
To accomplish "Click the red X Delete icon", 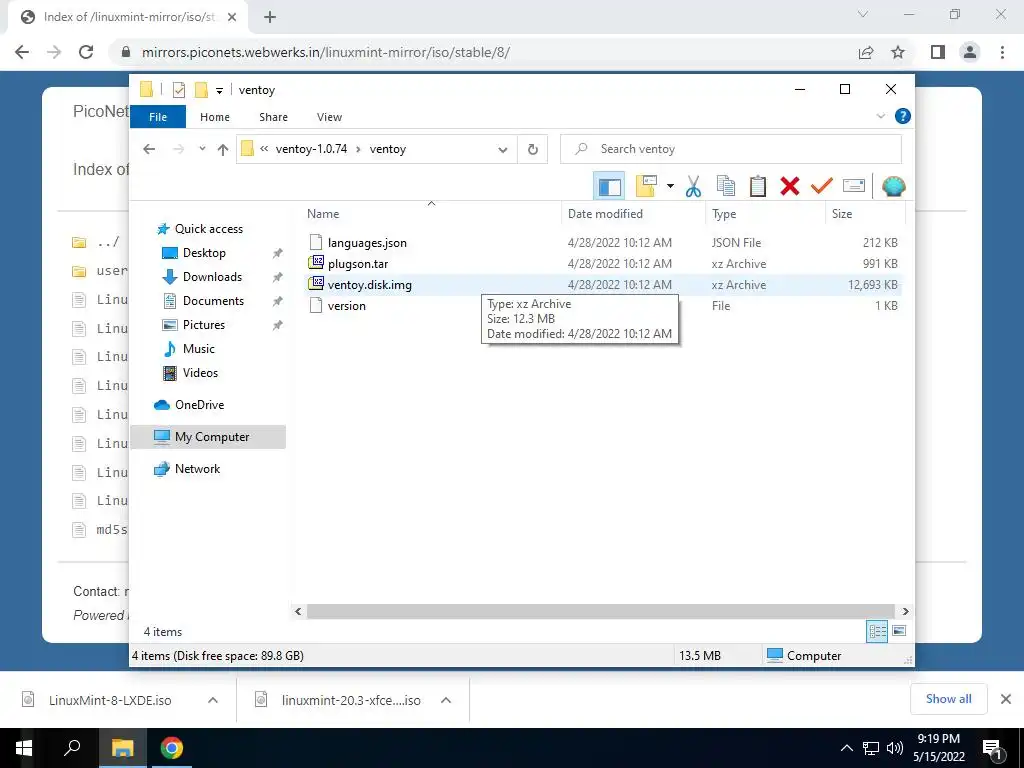I will (x=790, y=186).
